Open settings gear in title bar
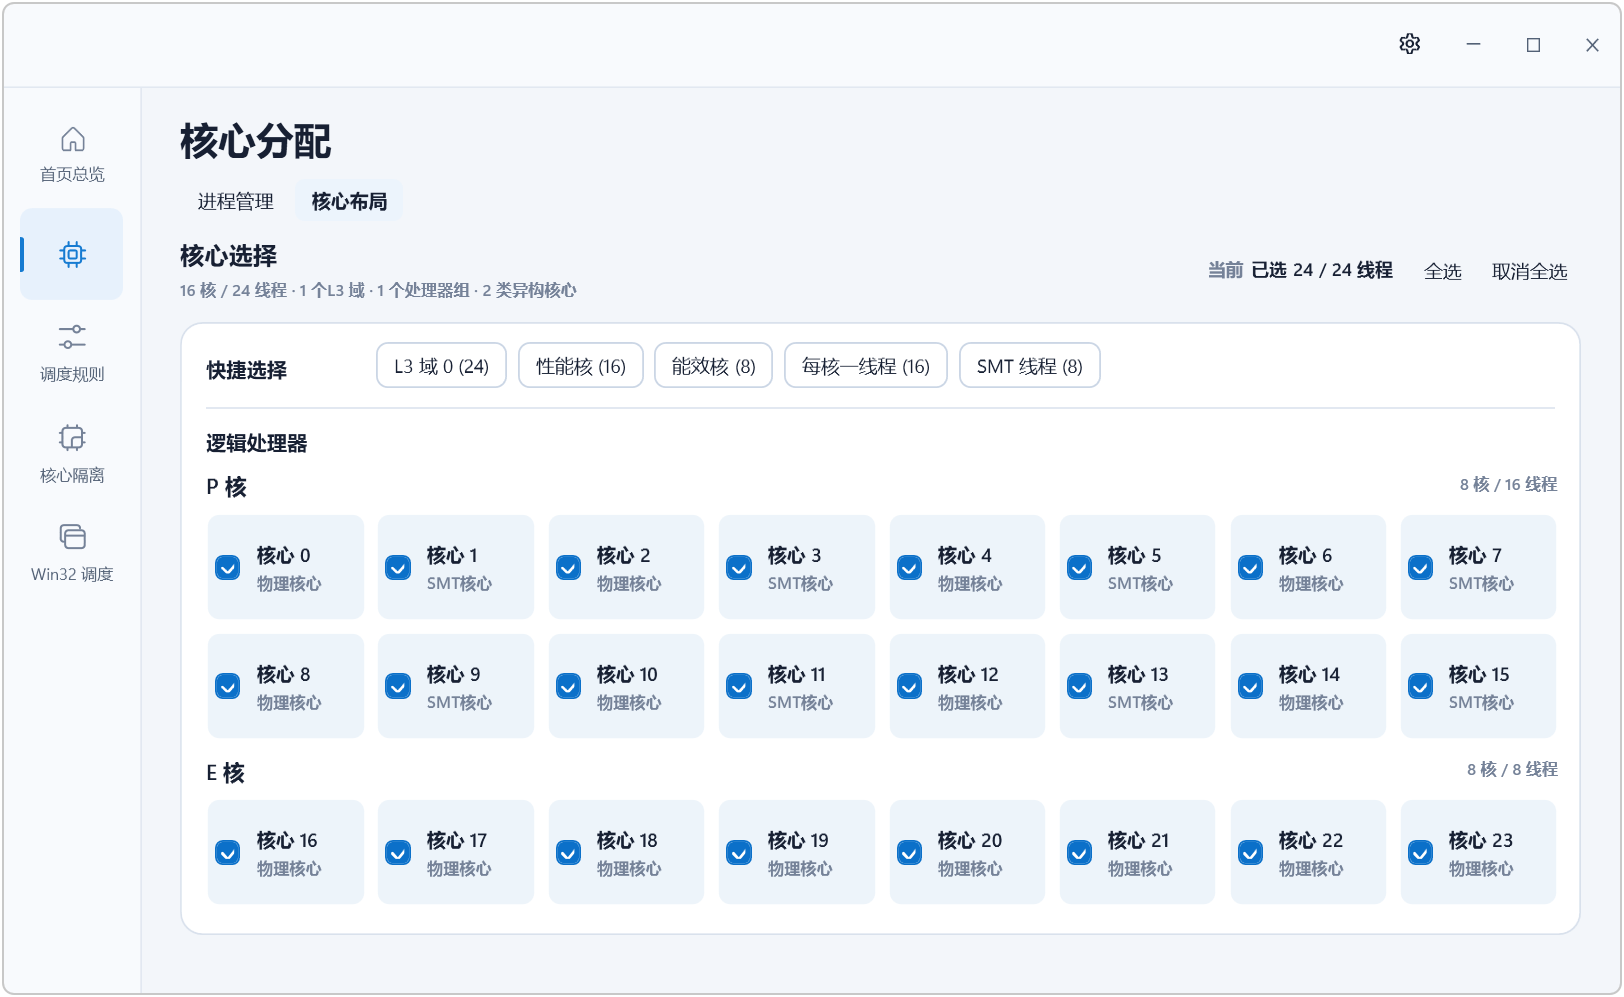1624x997 pixels. [x=1410, y=44]
